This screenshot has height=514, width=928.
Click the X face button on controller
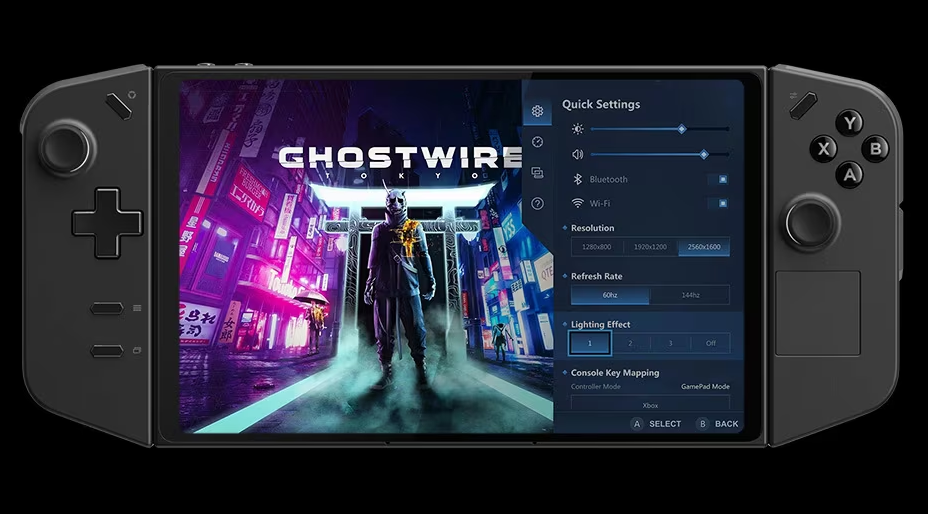[824, 149]
